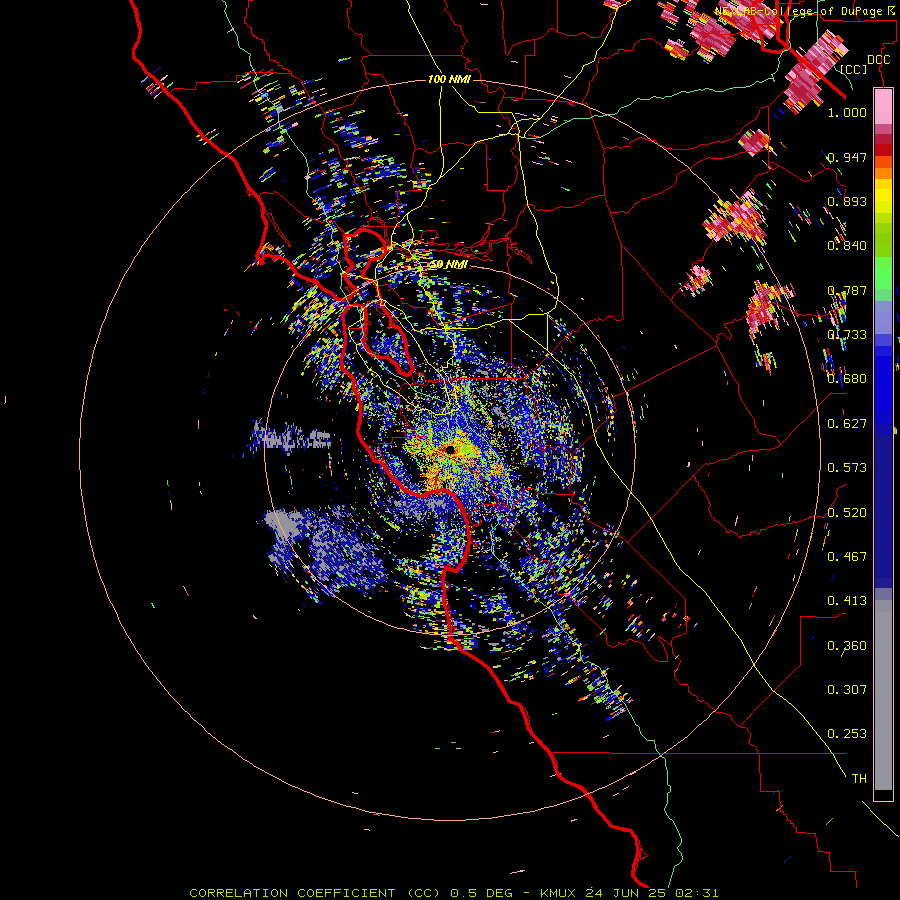Click the black radar site dot
Viewport: 900px width, 900px height.
tap(450, 450)
